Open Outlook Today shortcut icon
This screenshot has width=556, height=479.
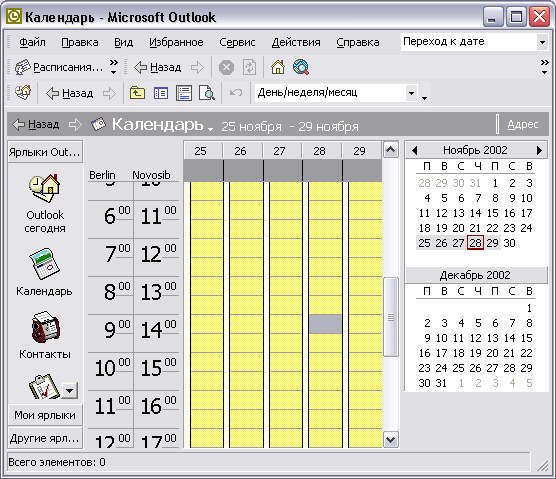tap(45, 188)
